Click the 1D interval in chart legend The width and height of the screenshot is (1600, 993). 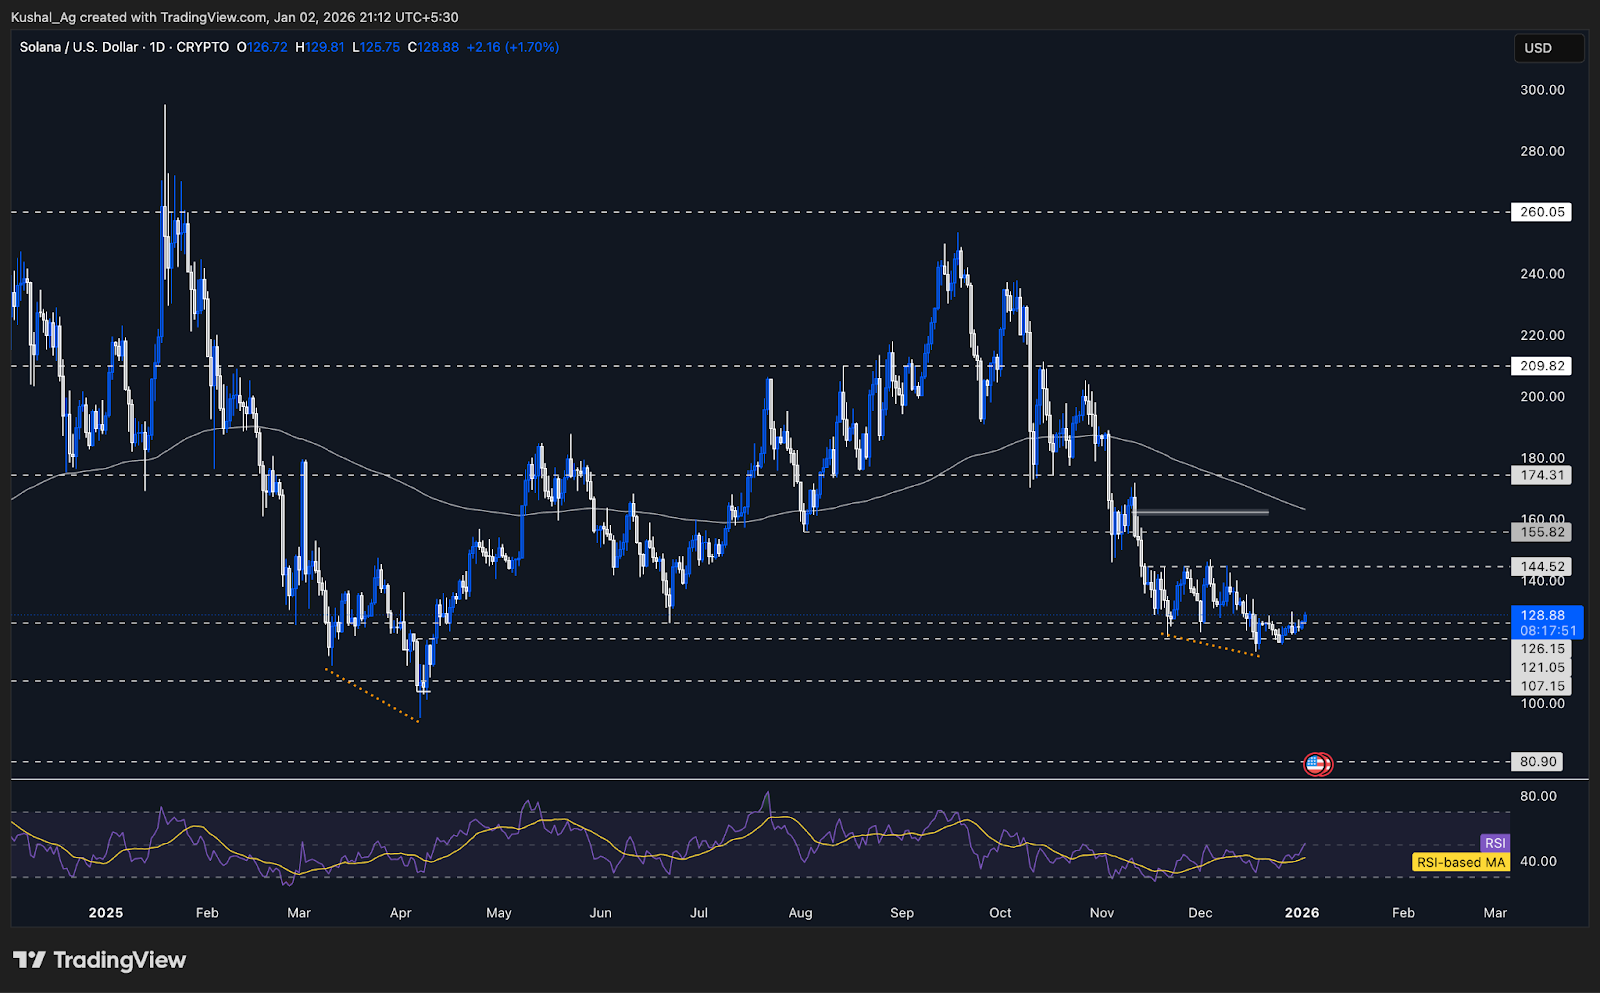[x=157, y=47]
